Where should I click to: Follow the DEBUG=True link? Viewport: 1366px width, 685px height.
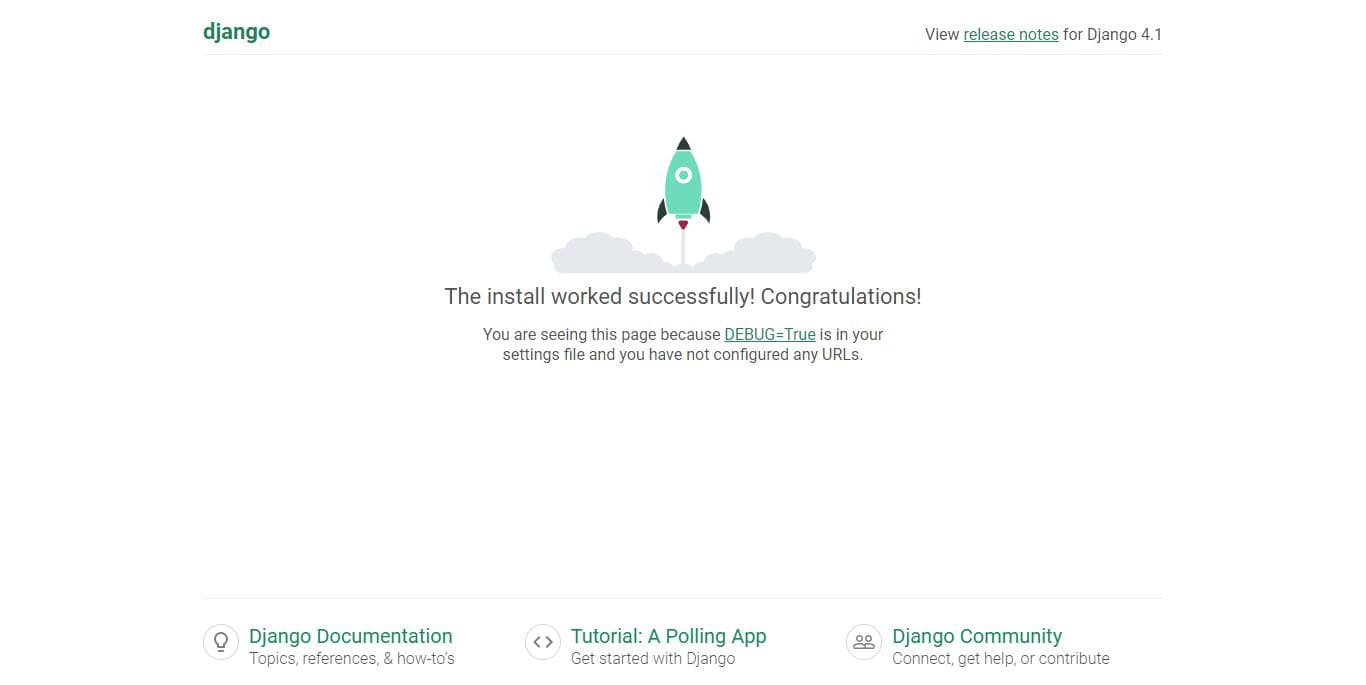coord(769,334)
